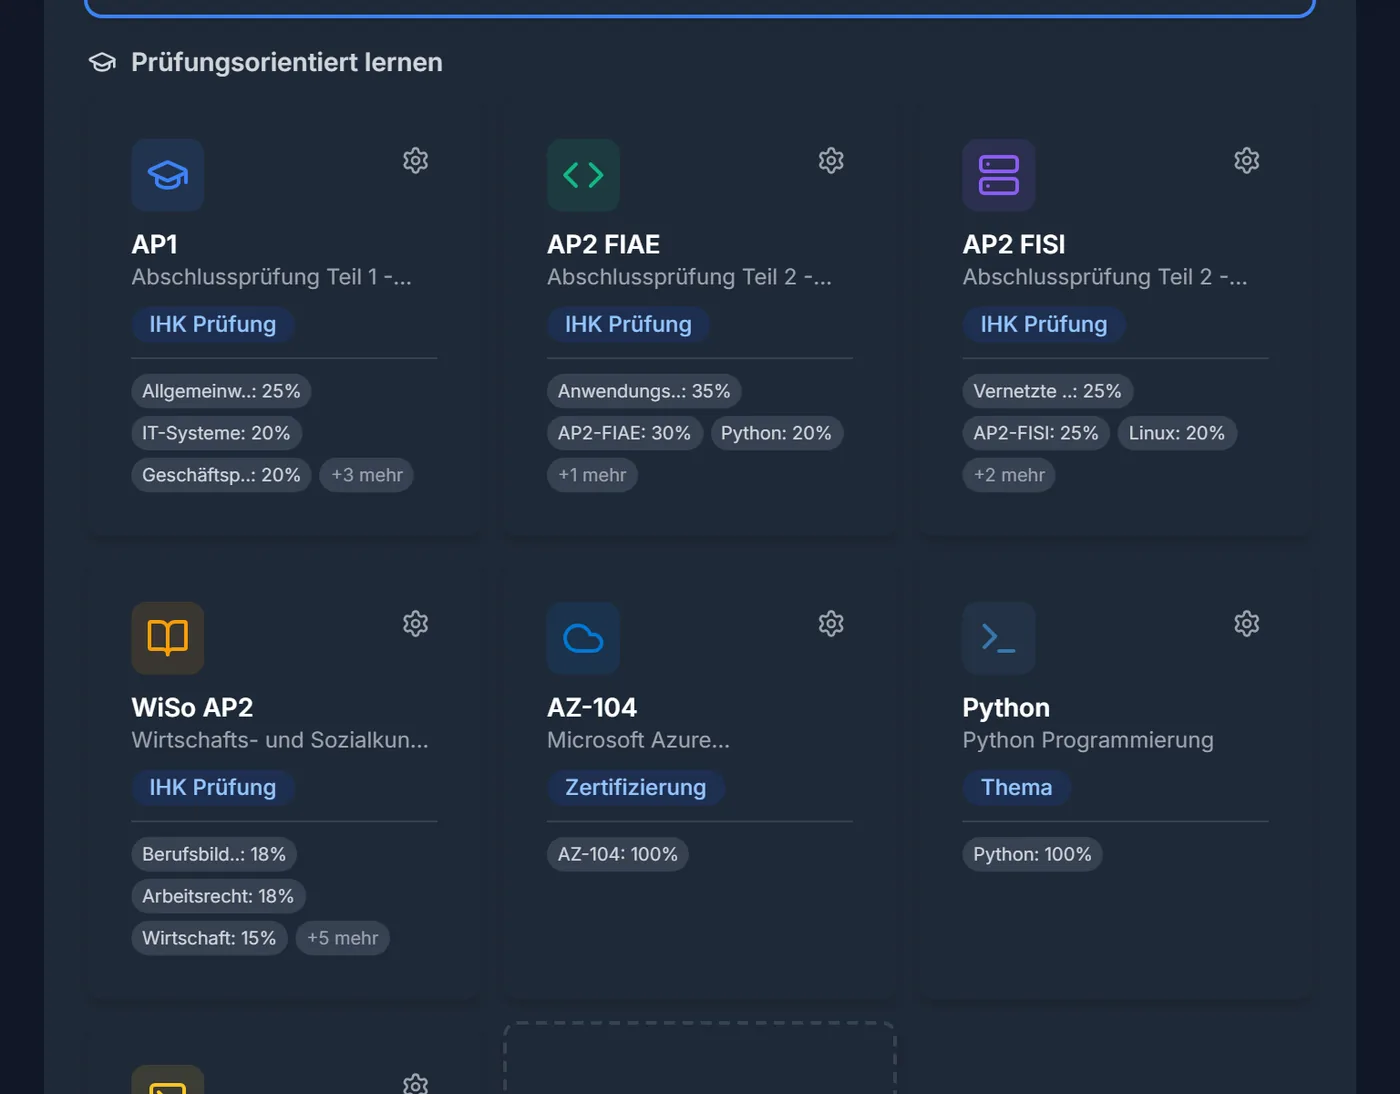Click the 'Arbeitsrecht: 18%' chip
The image size is (1400, 1094).
[x=218, y=896]
